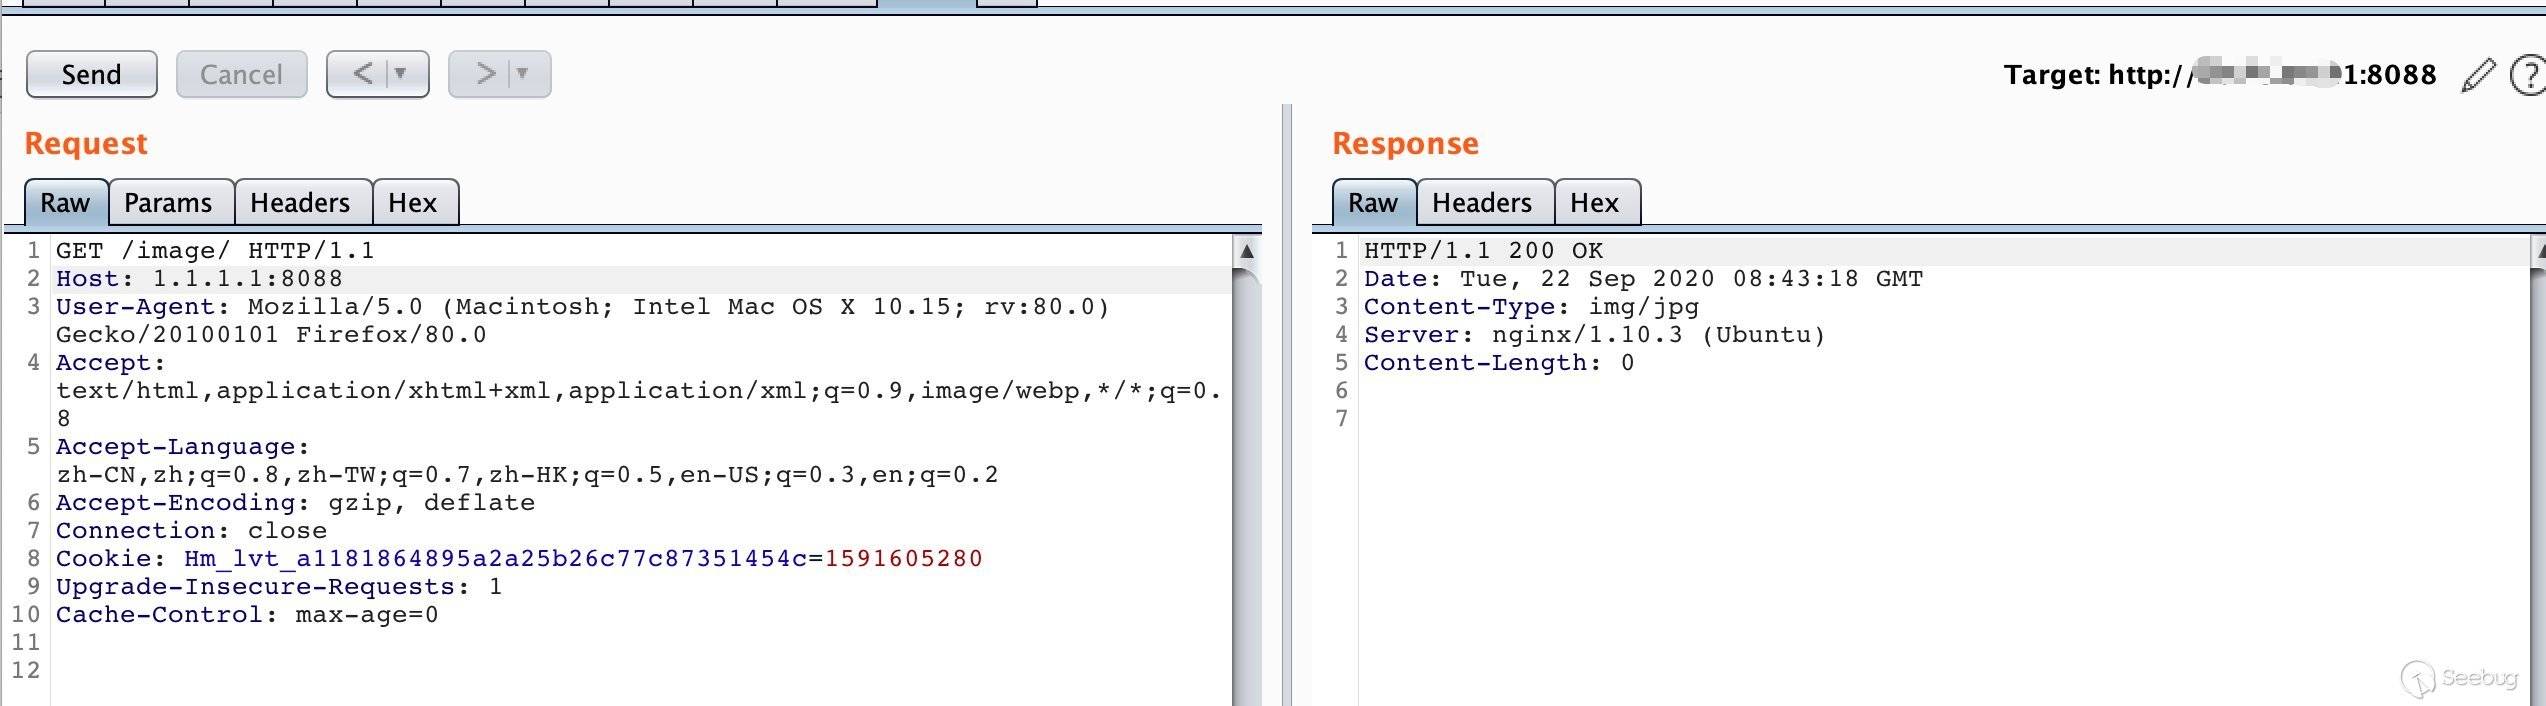Click the 'Host: 1.1.1.1:8088' header line

(199, 279)
